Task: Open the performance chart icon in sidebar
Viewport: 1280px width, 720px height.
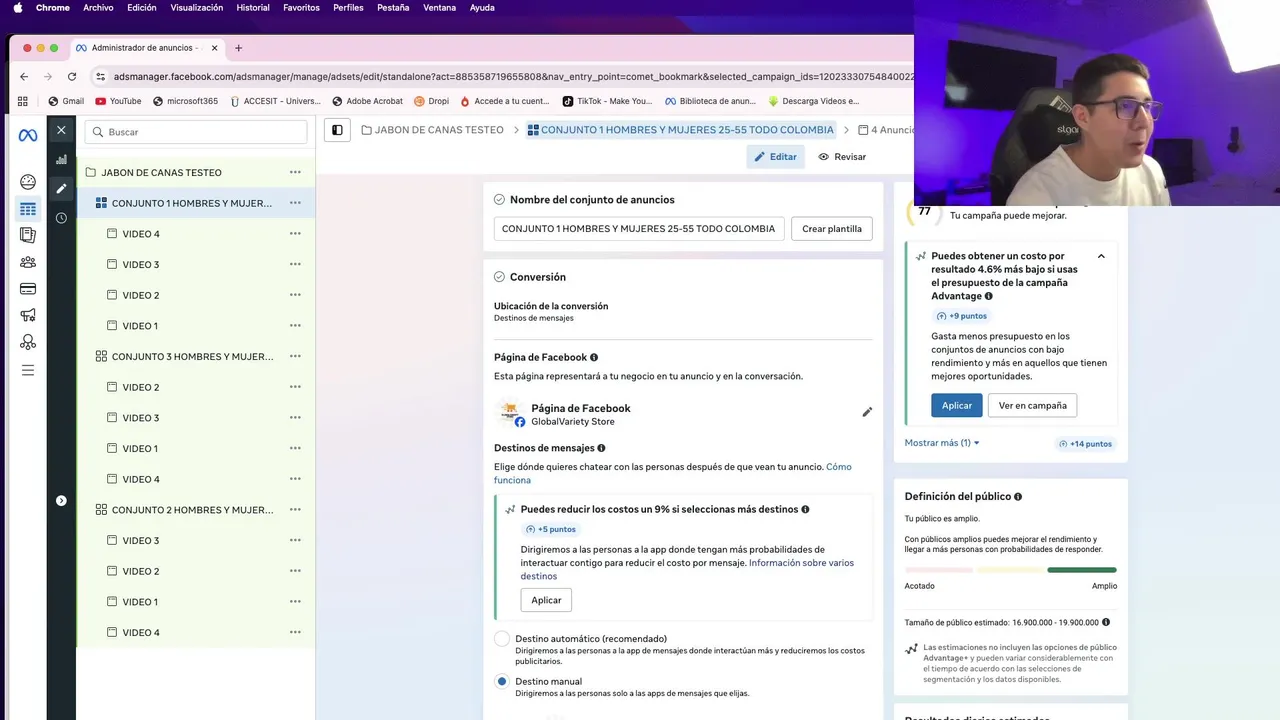Action: pos(61,159)
